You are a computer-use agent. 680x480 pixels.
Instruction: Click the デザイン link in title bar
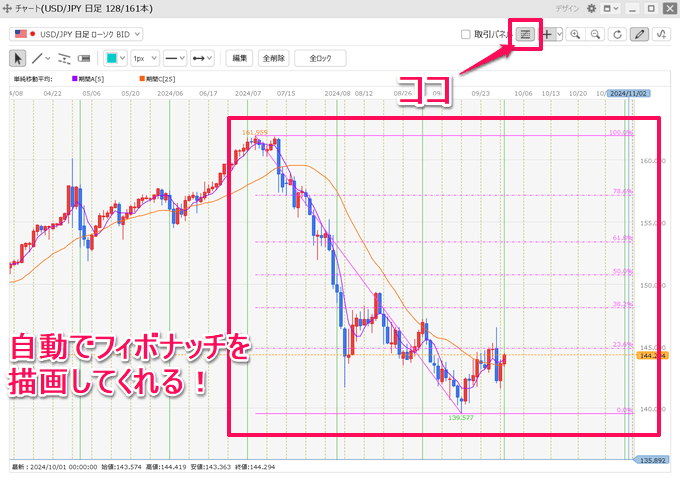point(567,9)
